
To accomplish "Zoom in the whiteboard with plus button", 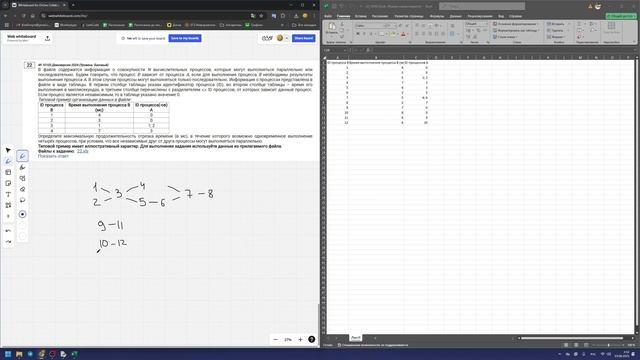I will click(300, 340).
